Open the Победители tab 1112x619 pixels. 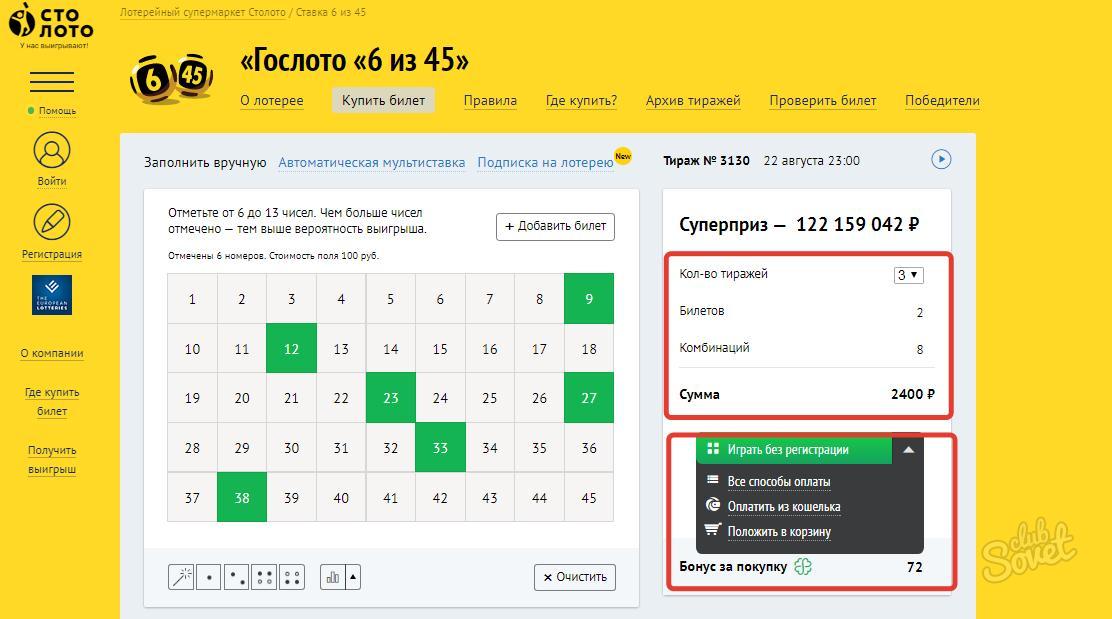tap(943, 101)
